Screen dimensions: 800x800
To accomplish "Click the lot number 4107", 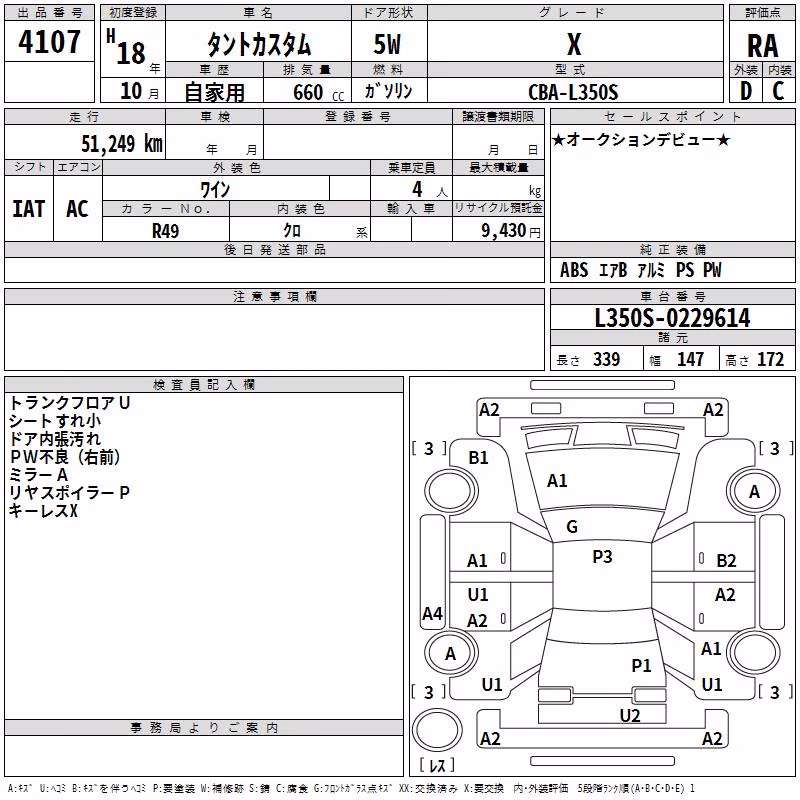I will pos(49,42).
